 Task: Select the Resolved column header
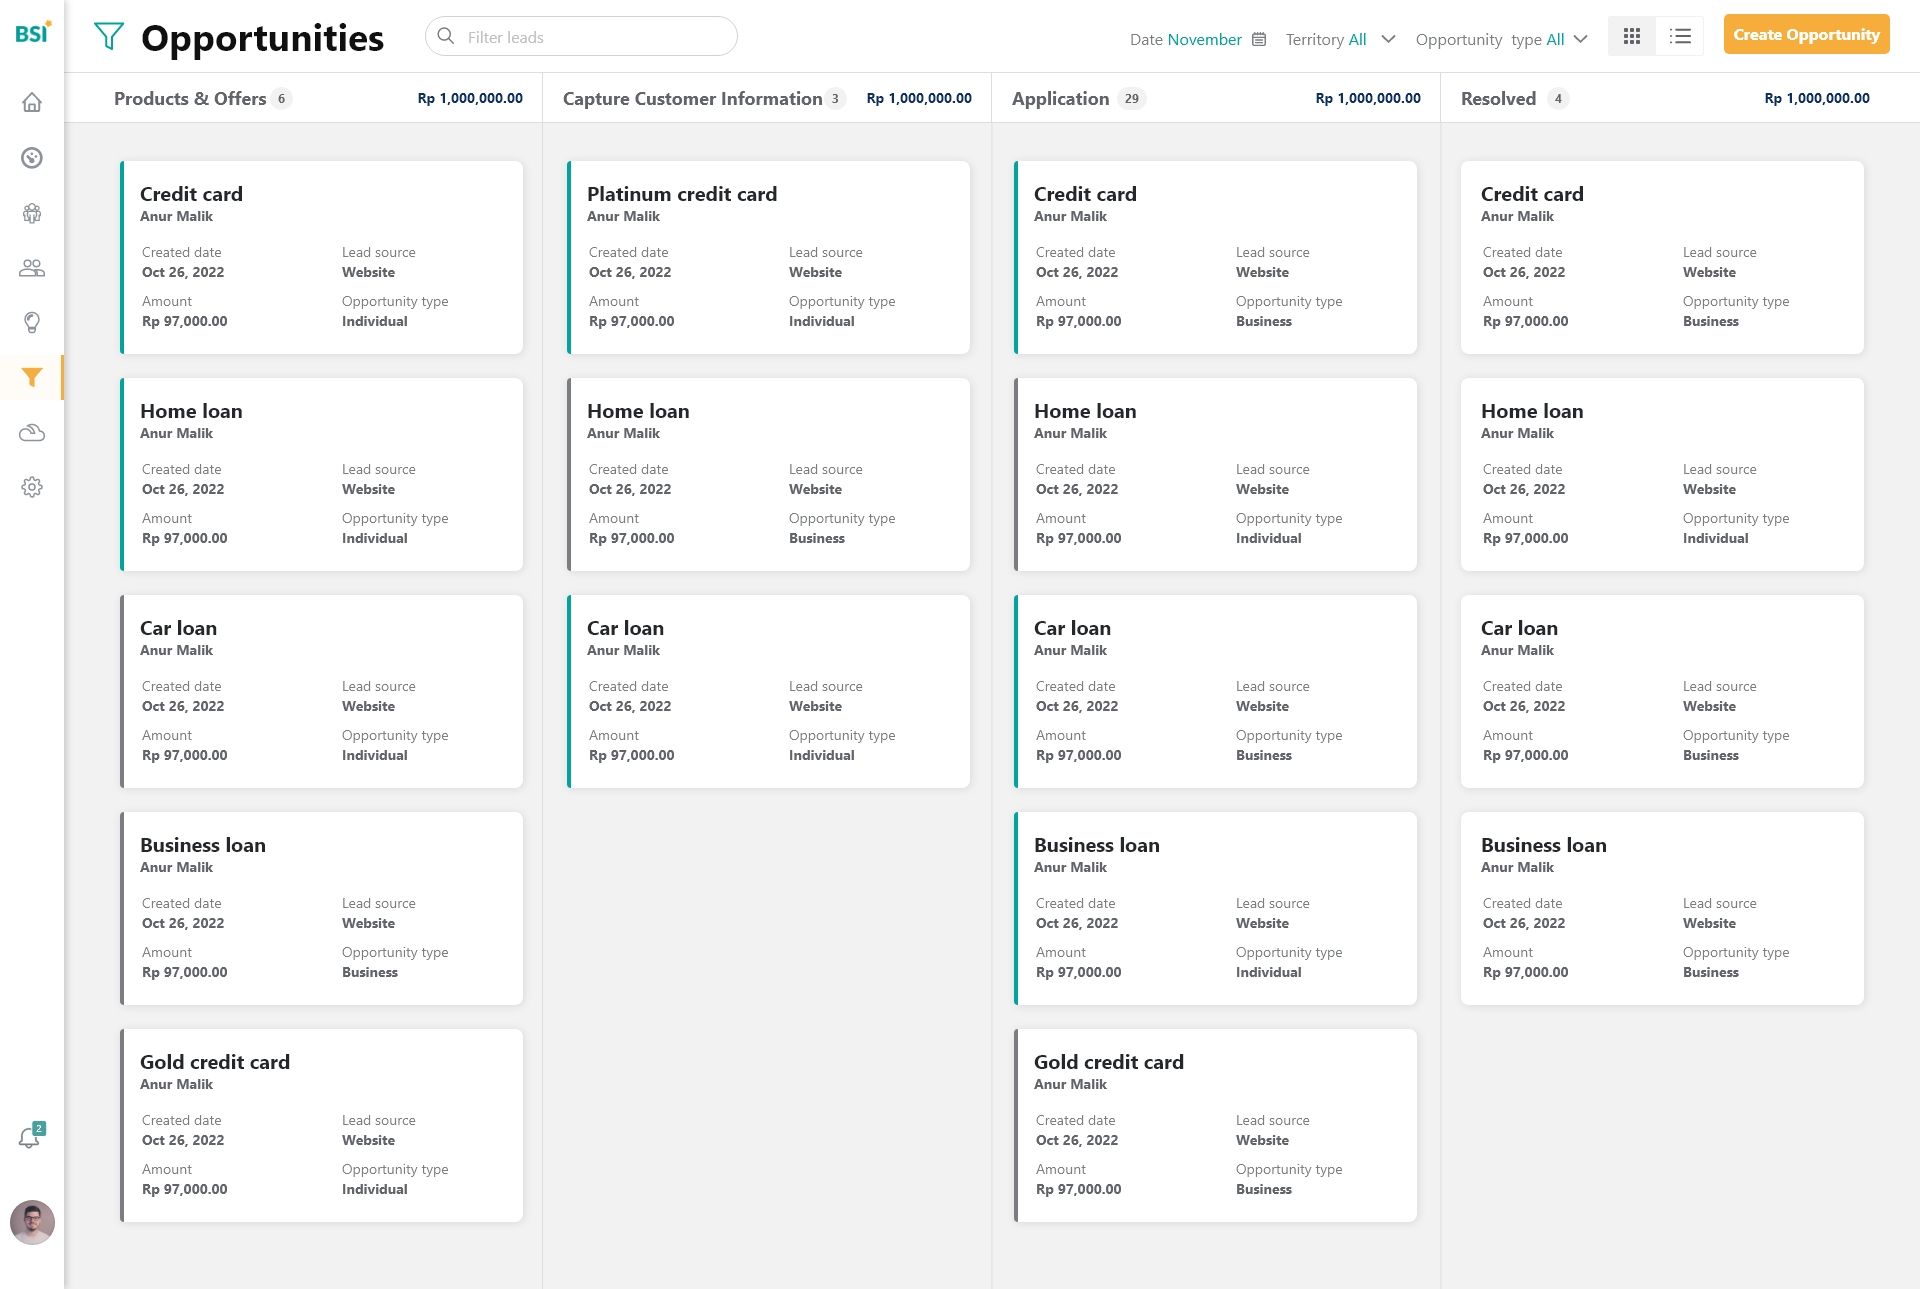(x=1498, y=99)
